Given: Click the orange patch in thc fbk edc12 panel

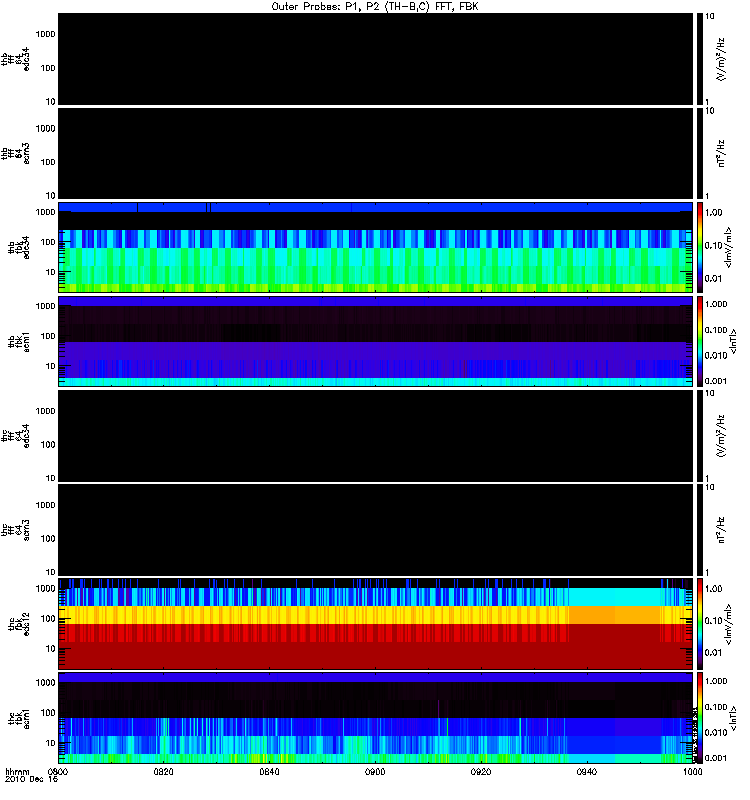Looking at the screenshot, I should (614, 615).
